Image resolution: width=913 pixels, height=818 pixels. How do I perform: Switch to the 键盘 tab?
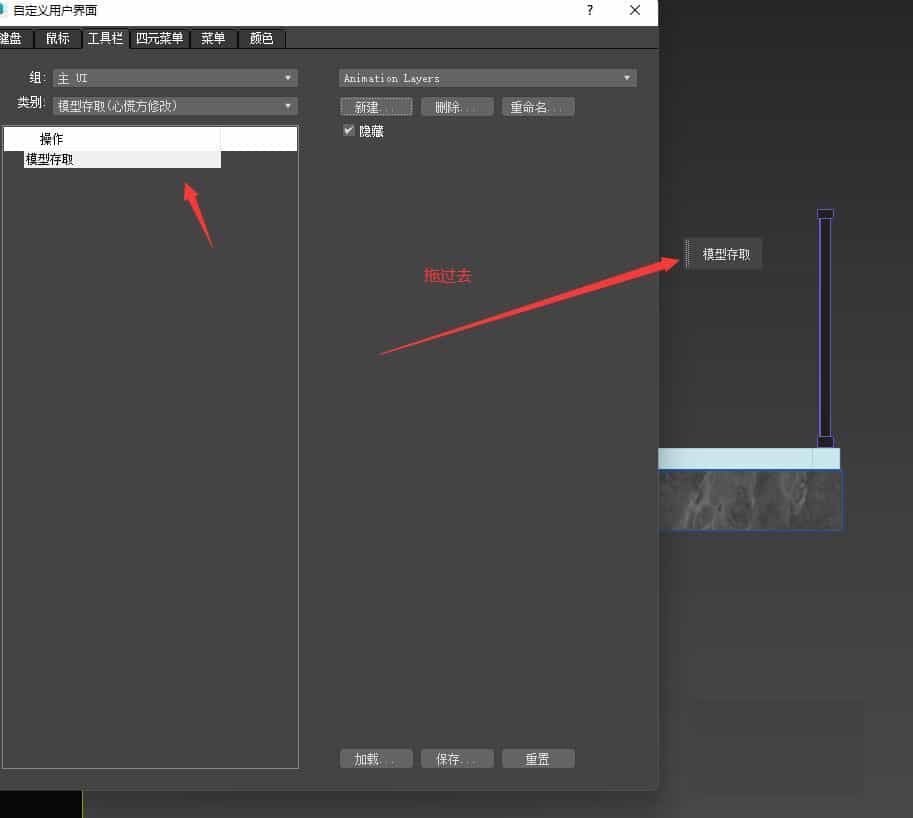coord(12,38)
